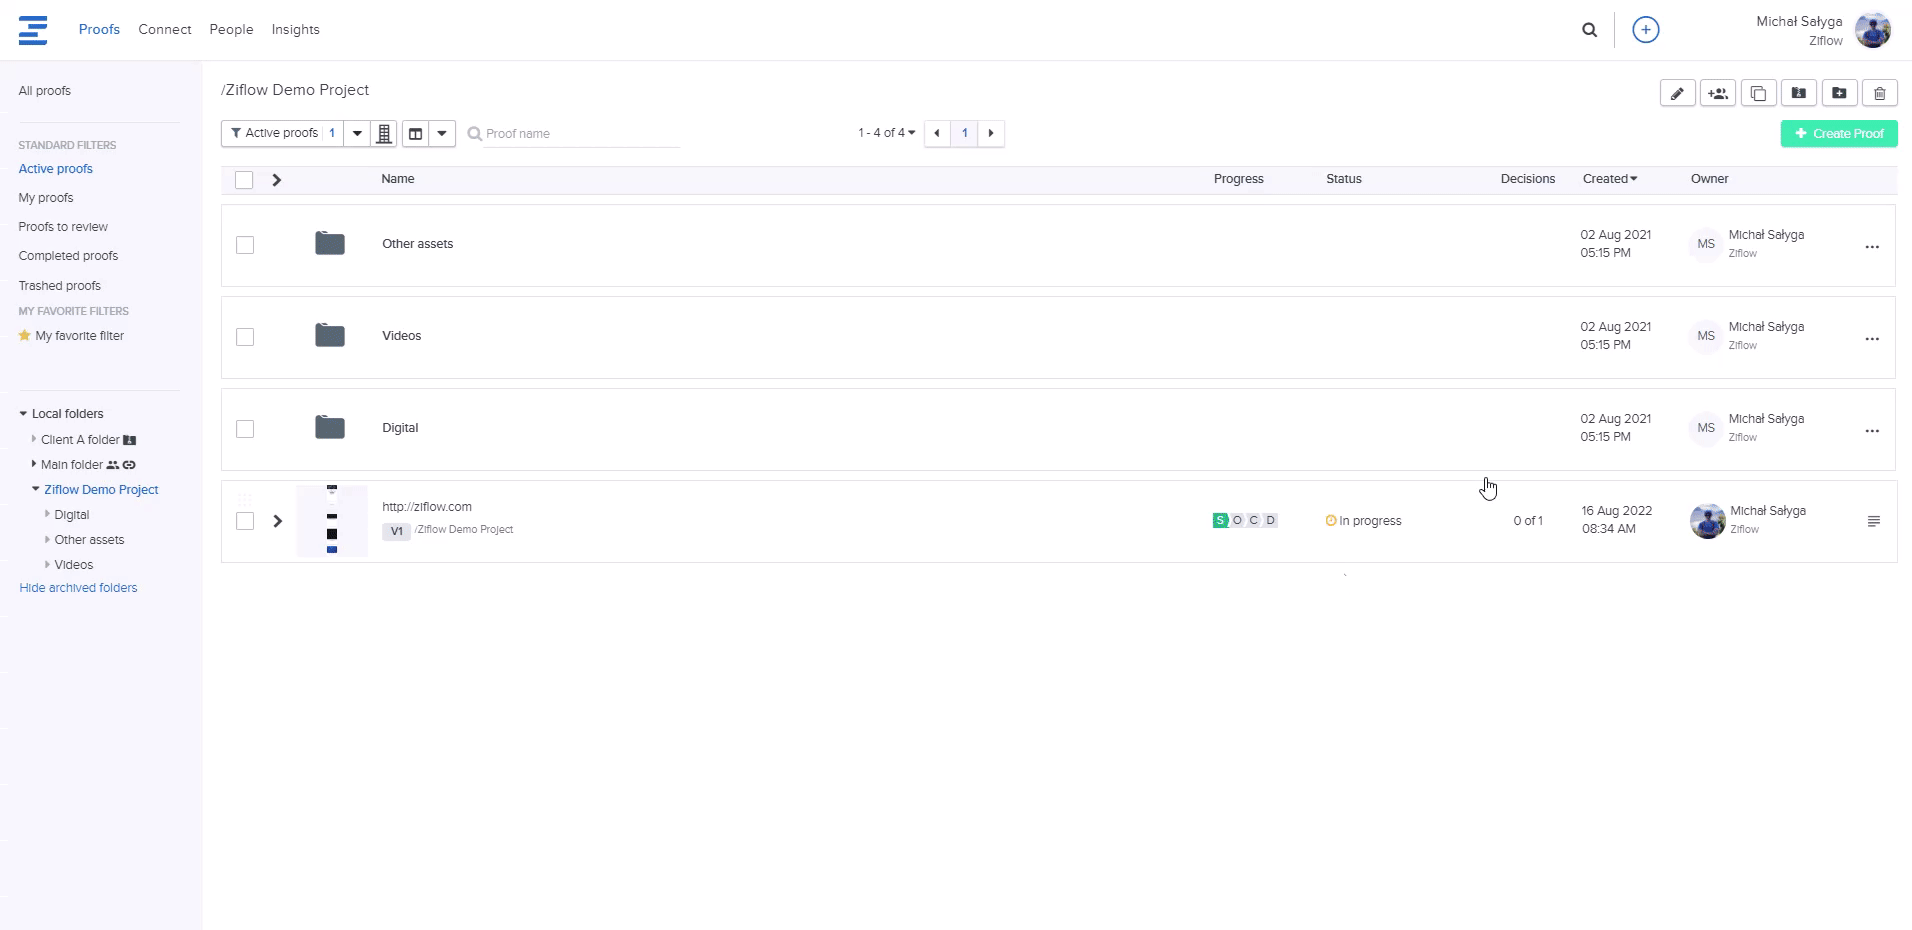Click the circled plus icon in header
The height and width of the screenshot is (930, 1912).
[x=1645, y=30]
